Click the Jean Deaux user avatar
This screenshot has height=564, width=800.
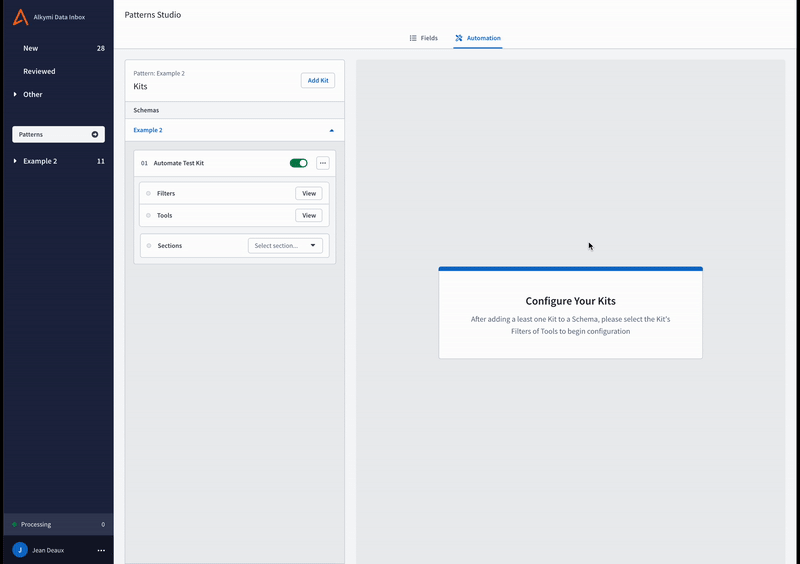click(20, 550)
